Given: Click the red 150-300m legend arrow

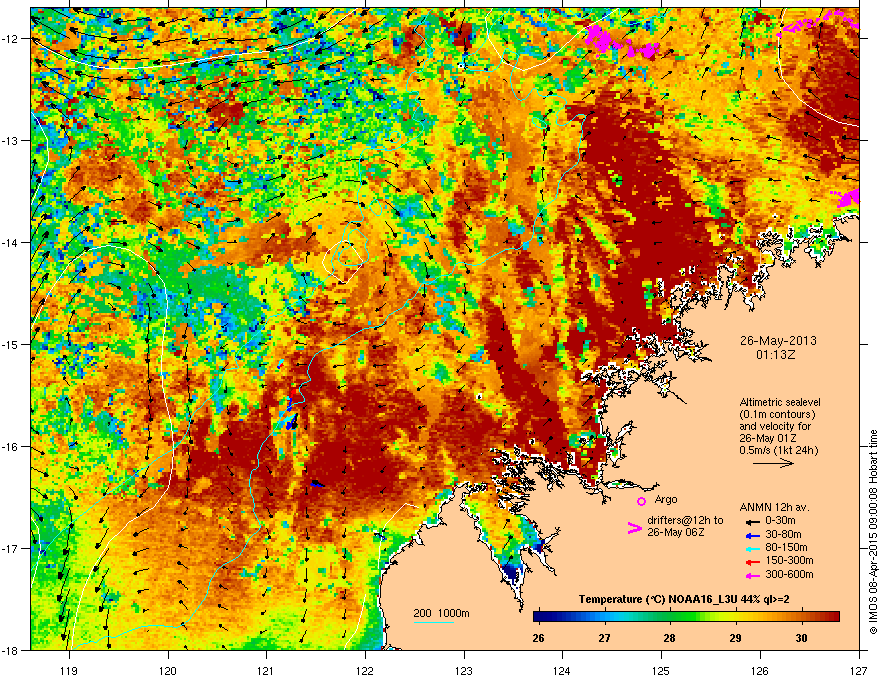Looking at the screenshot, I should pyautogui.click(x=752, y=562).
